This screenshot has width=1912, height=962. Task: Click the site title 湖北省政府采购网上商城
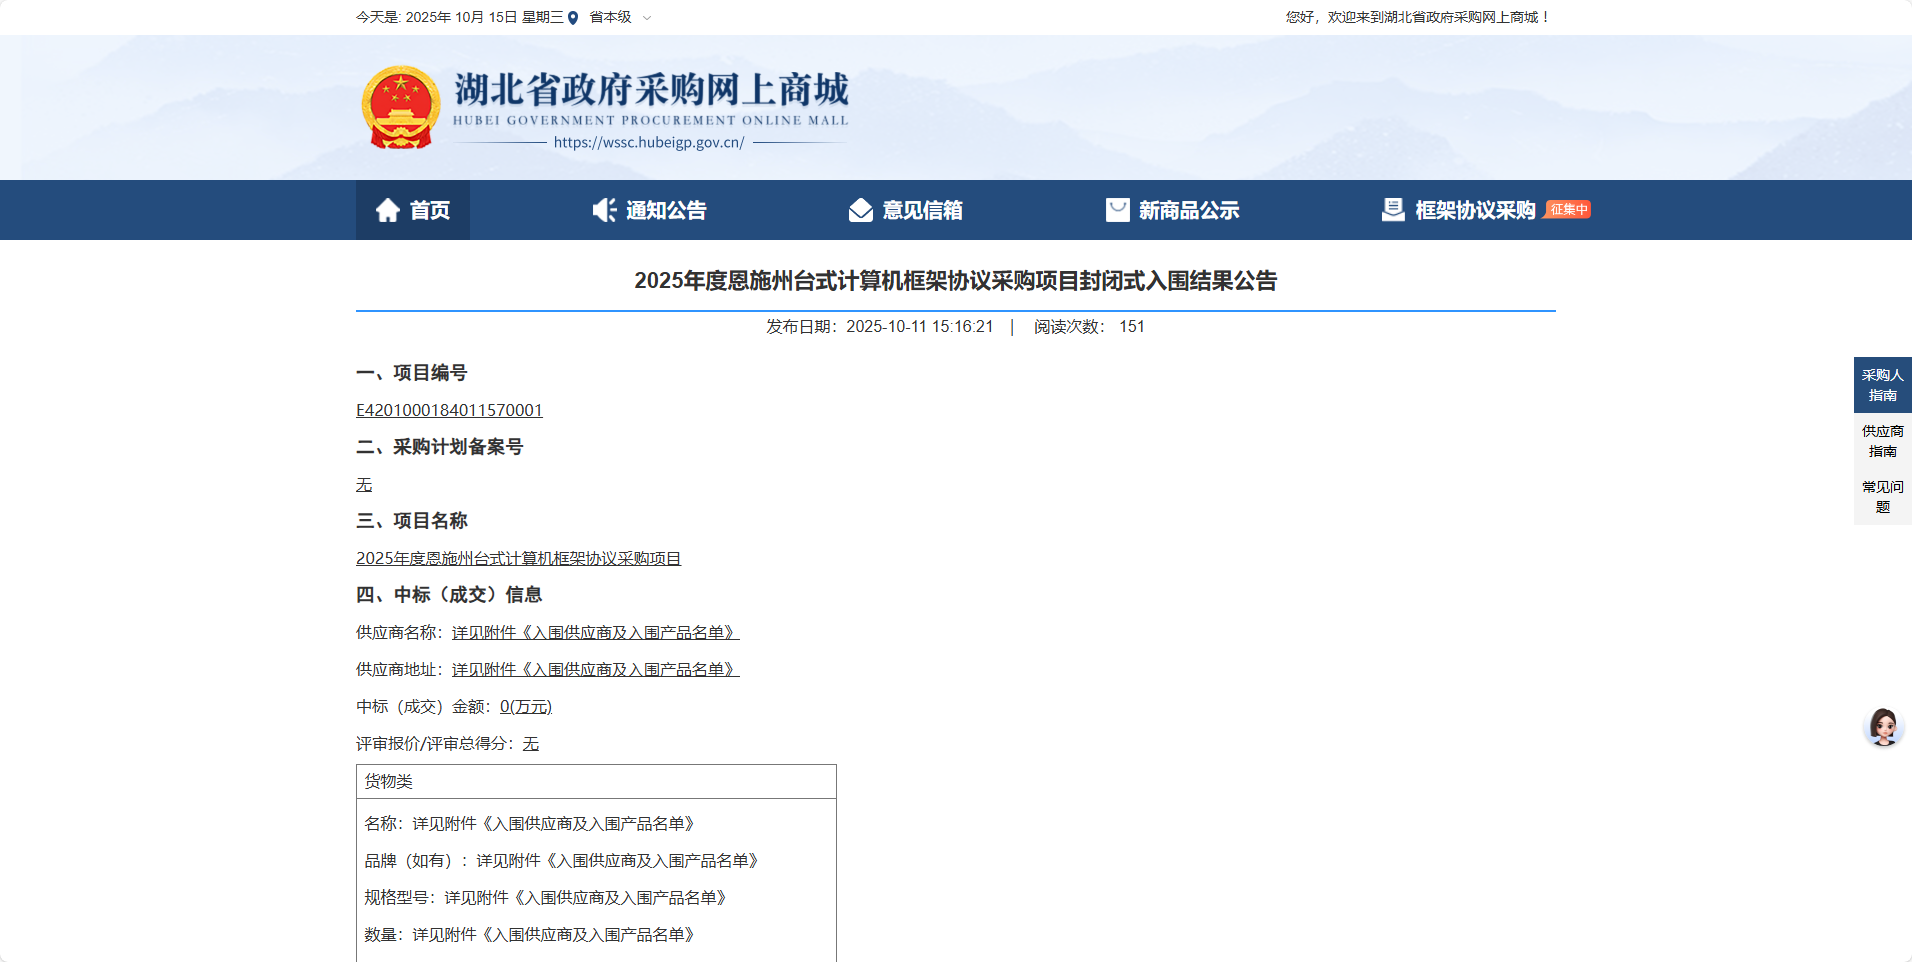pos(651,90)
